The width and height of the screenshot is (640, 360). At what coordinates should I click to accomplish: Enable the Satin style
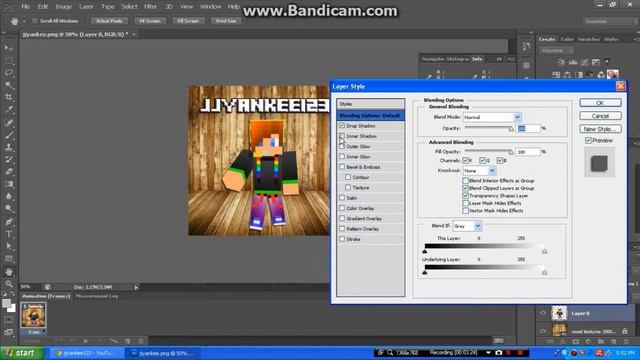[x=342, y=198]
